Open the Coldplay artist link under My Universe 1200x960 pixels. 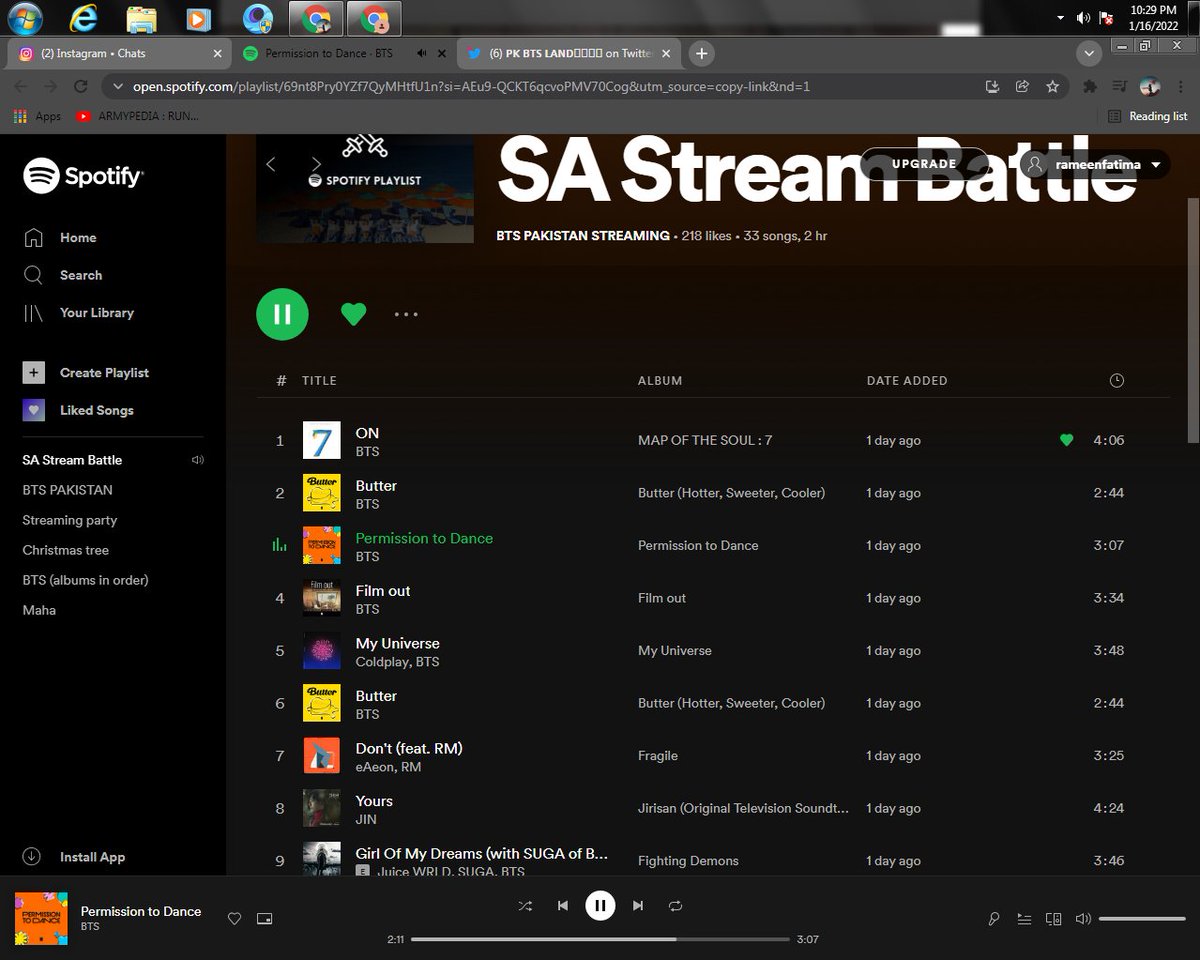click(381, 662)
